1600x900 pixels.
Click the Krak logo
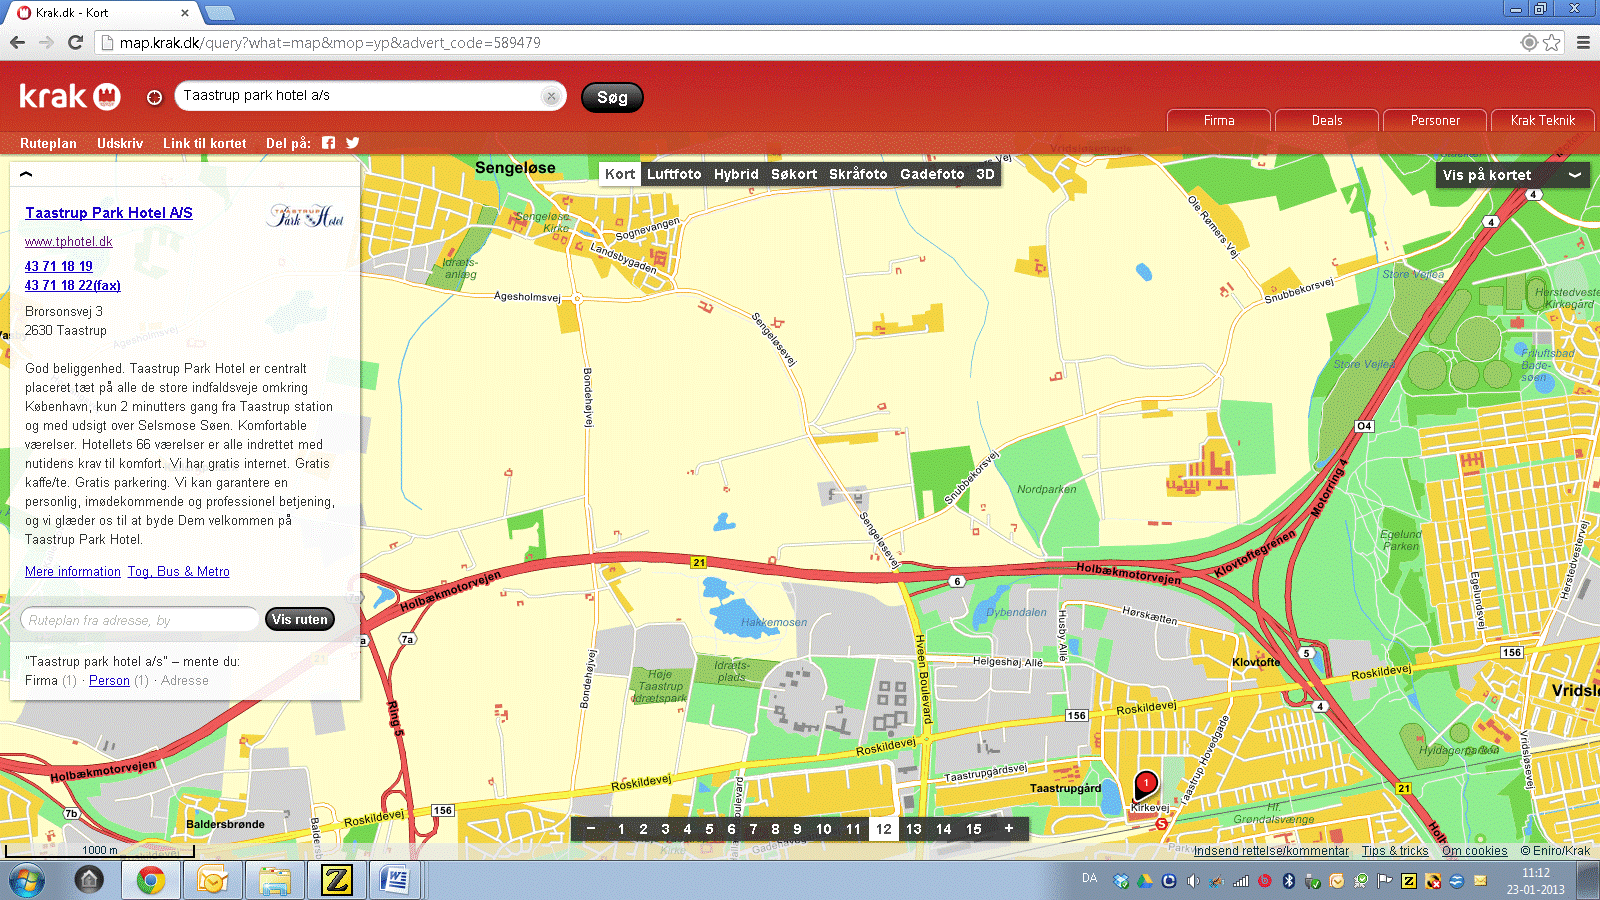70,96
